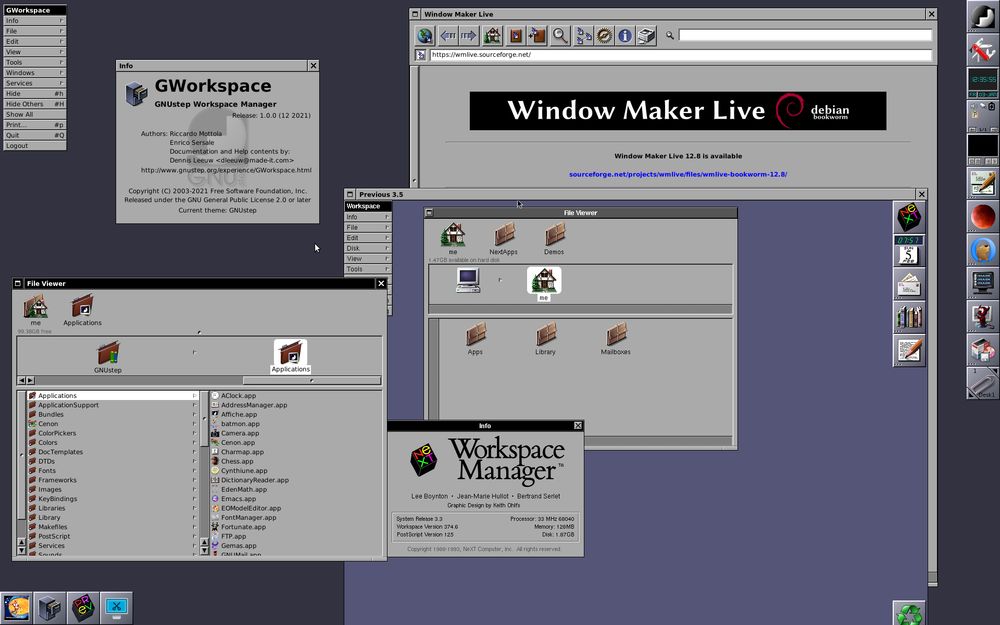Expand the Makefiles folder in left column

(194, 527)
